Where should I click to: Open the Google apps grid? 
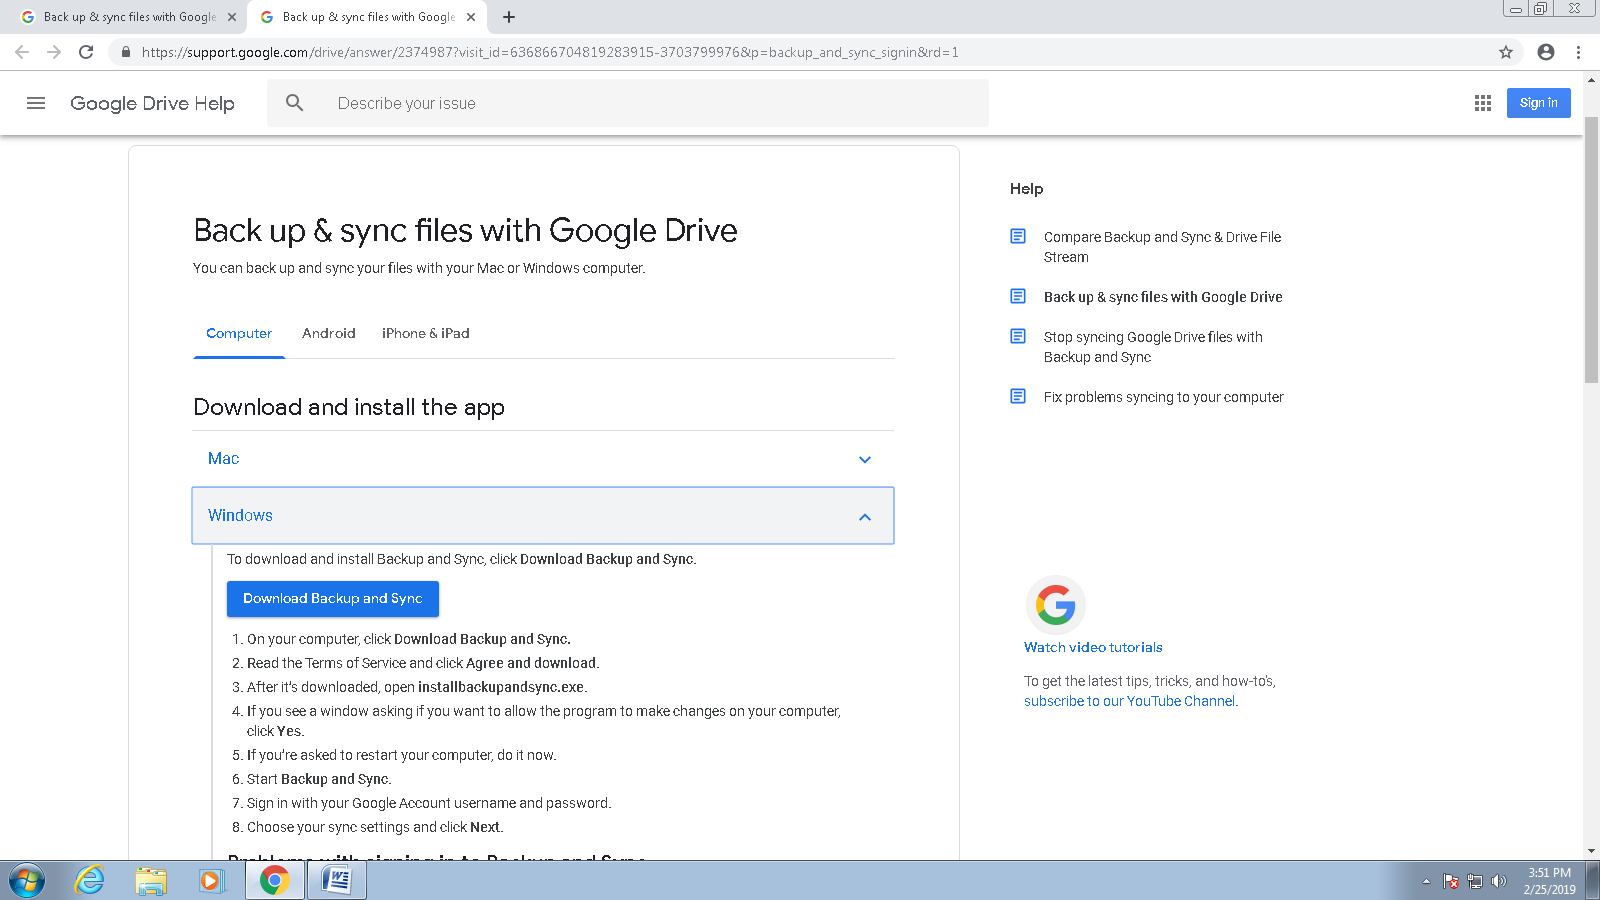(1483, 103)
